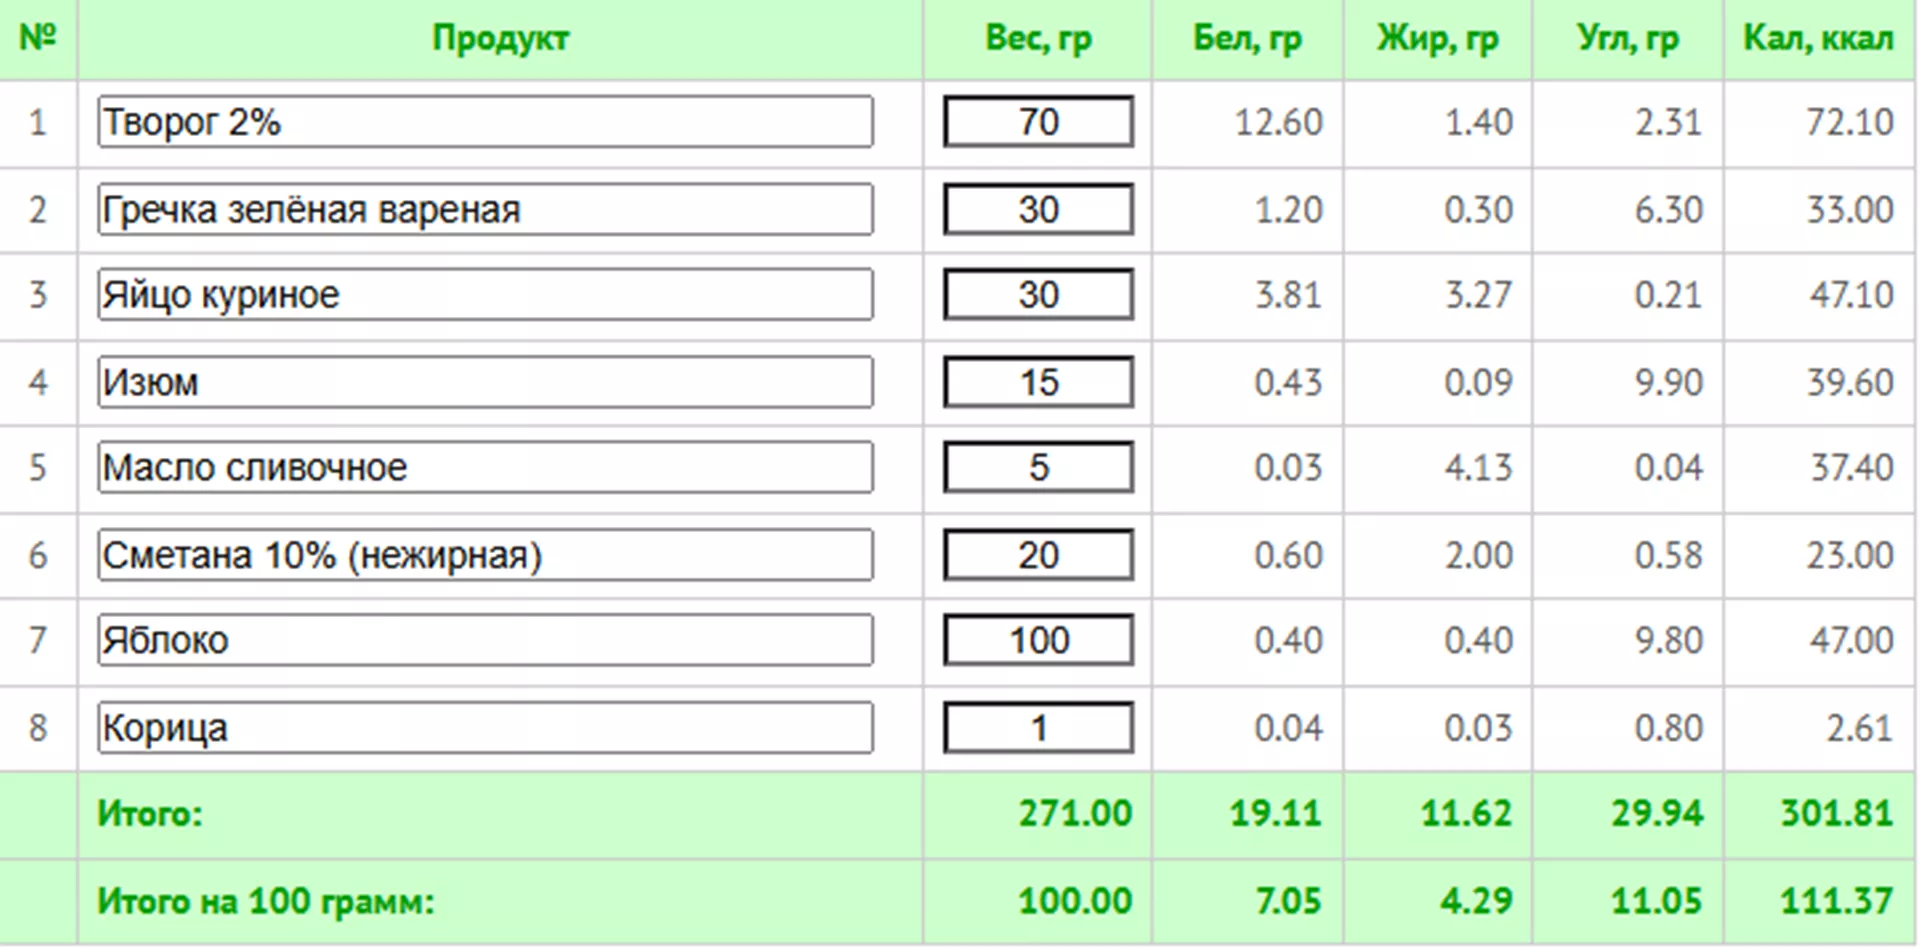The image size is (1920, 949).
Task: Click the Изюм product name field
Action: click(485, 382)
